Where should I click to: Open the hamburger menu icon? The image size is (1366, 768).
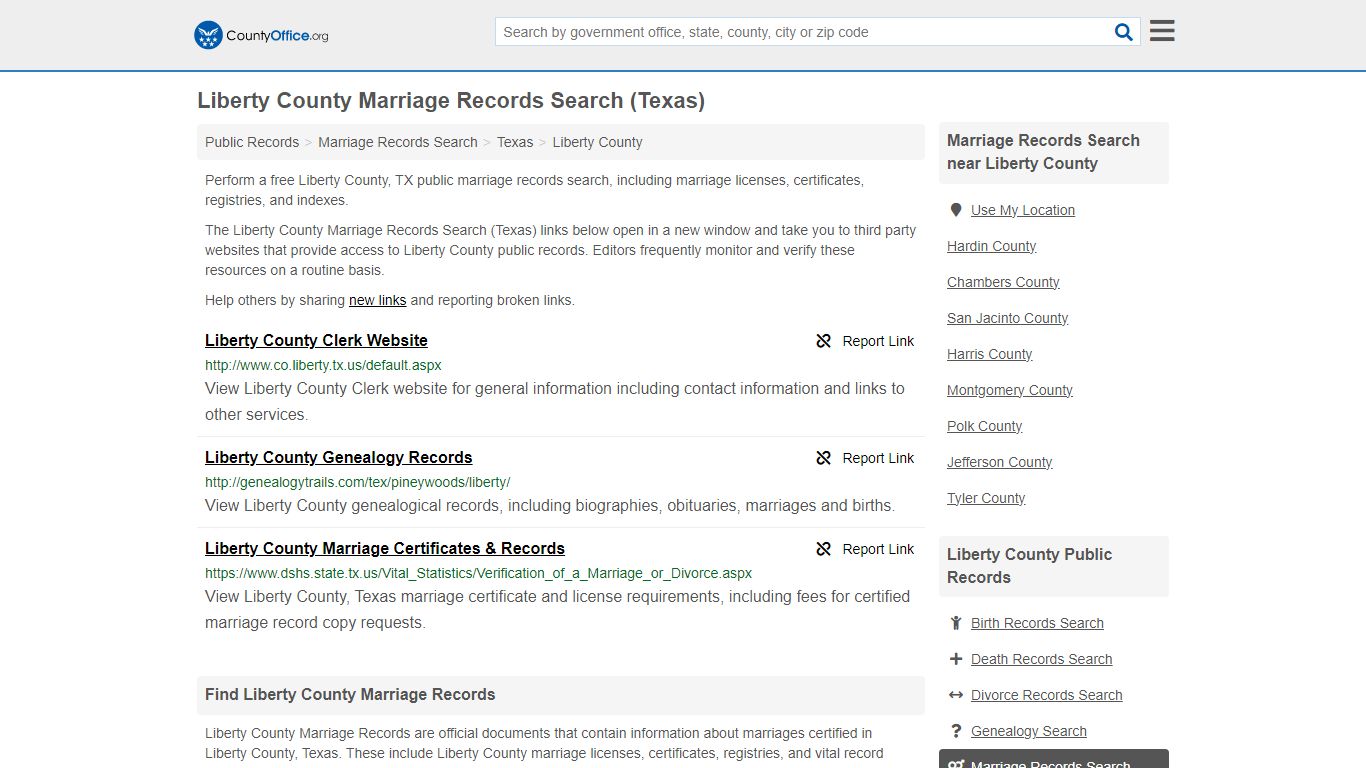click(1162, 31)
